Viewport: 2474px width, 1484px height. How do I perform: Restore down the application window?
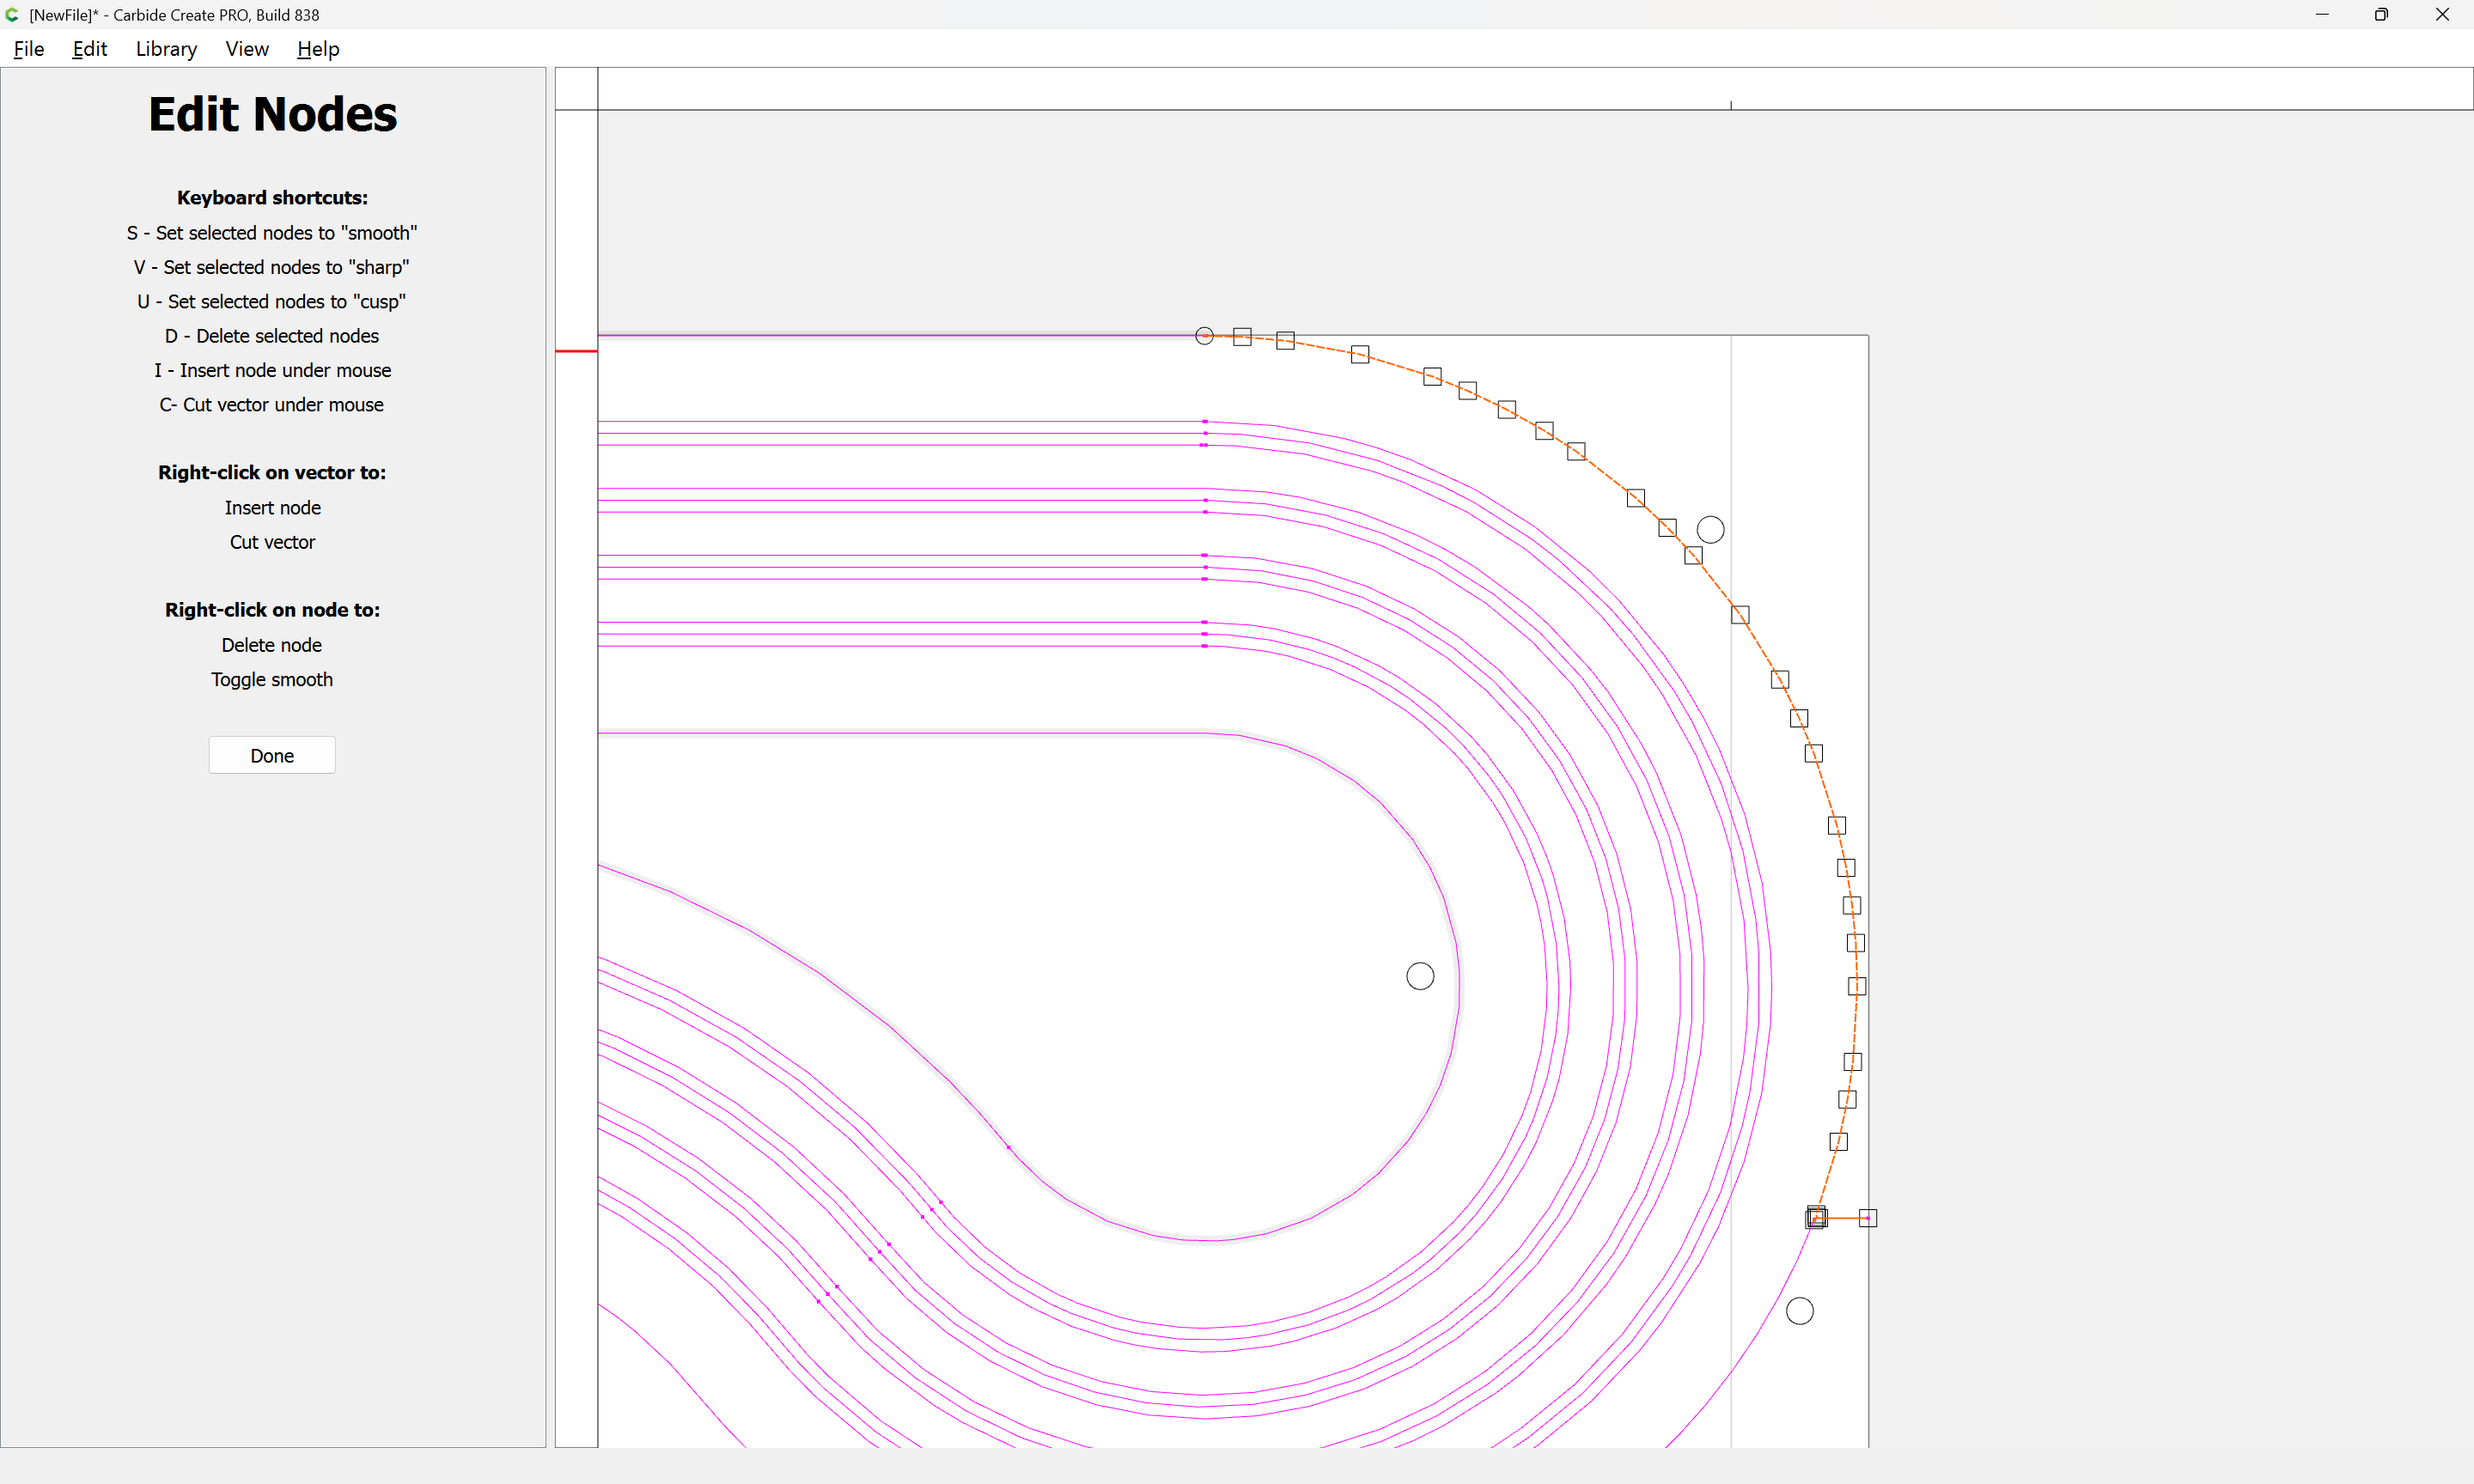pos(2381,15)
